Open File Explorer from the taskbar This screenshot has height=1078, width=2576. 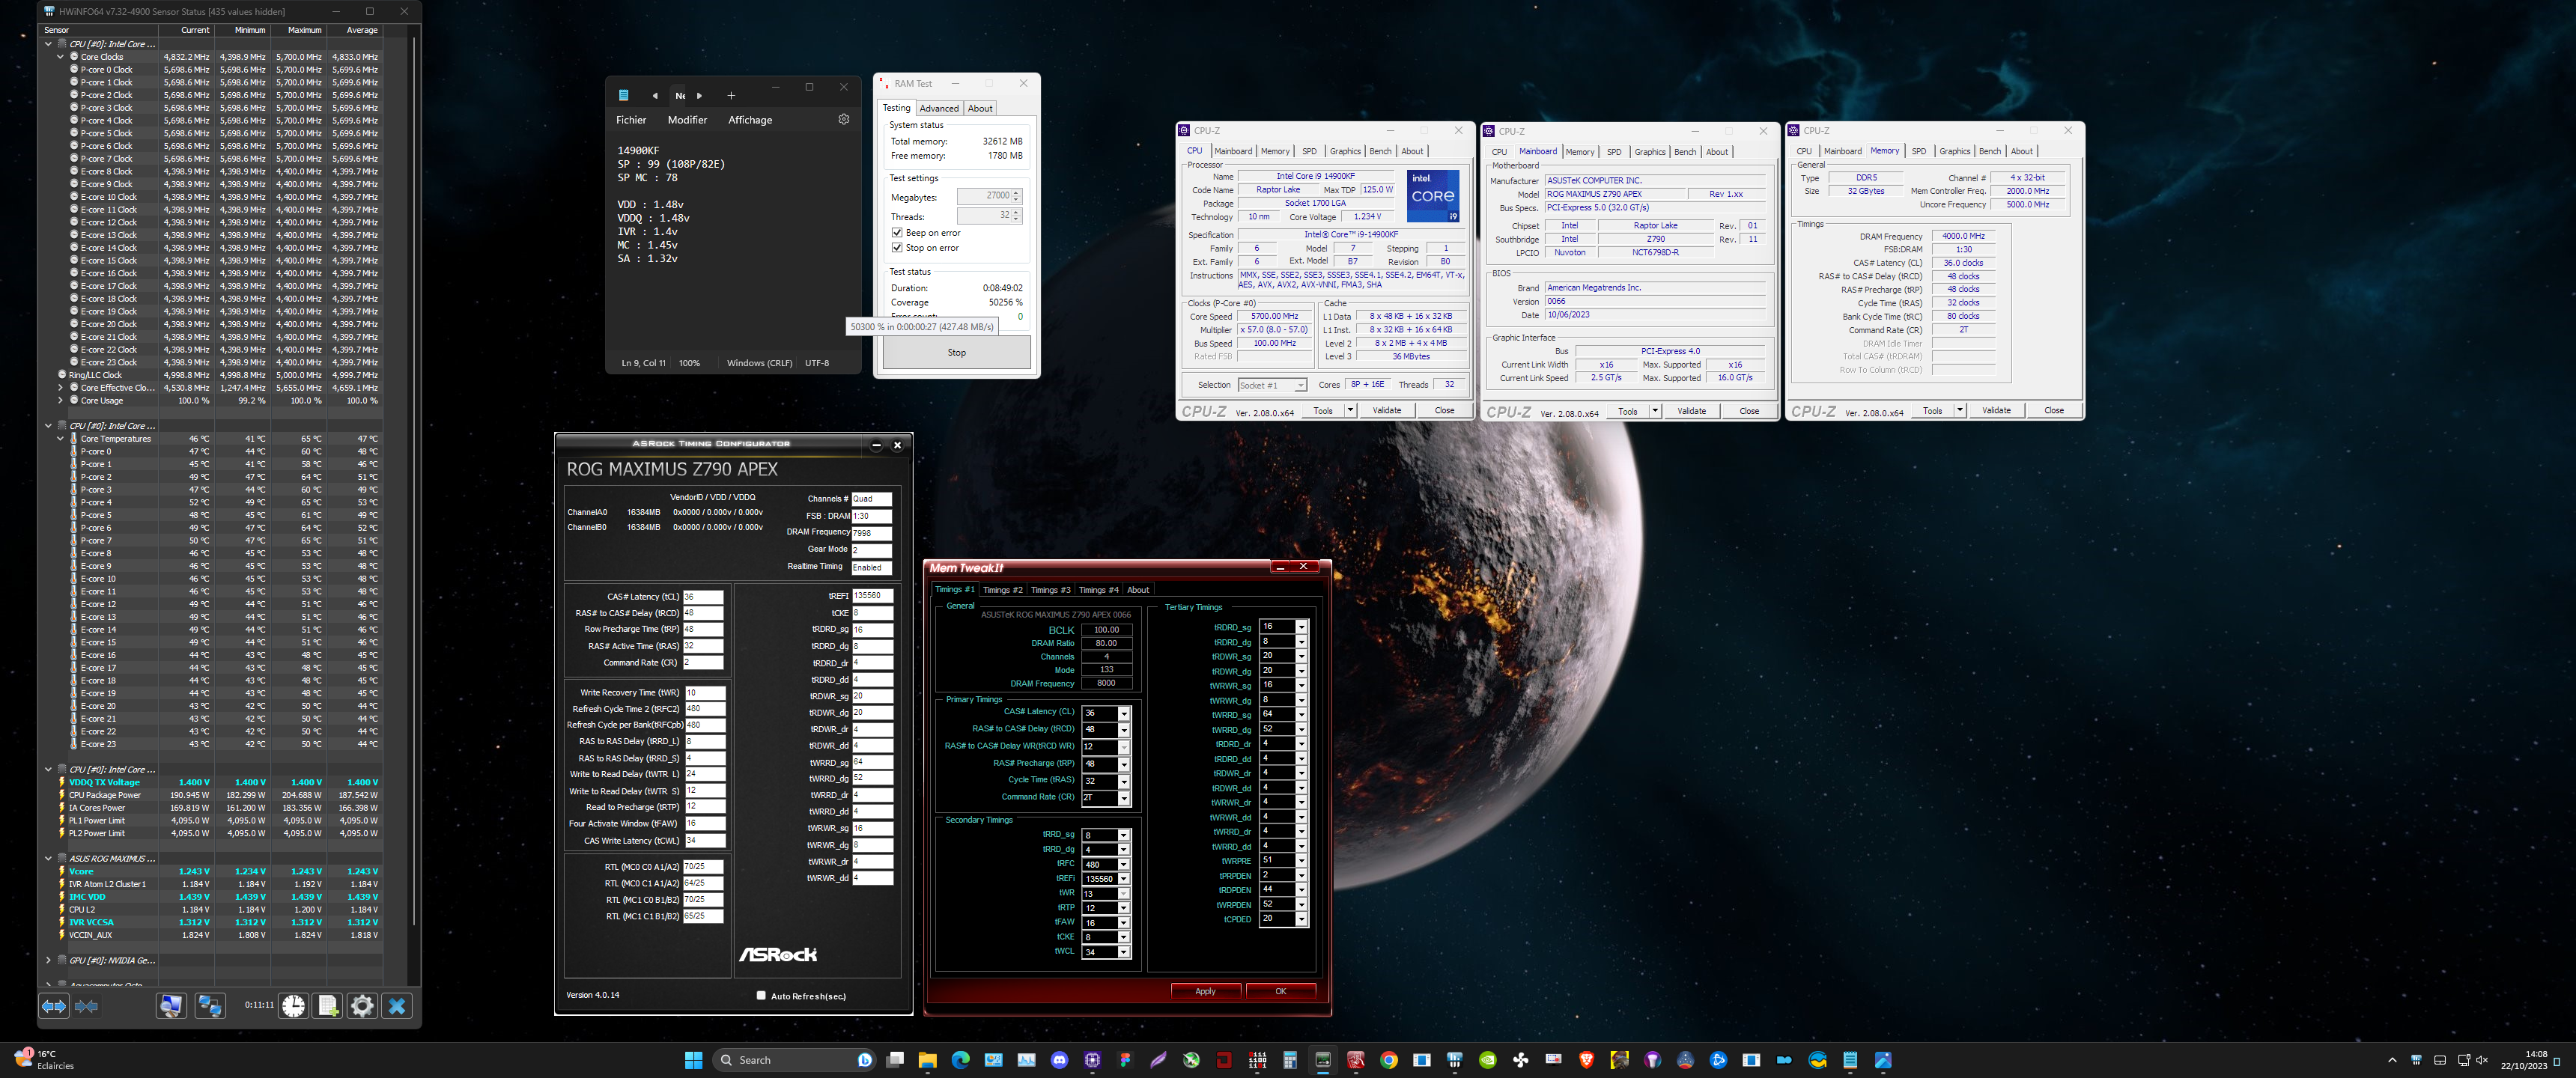[927, 1060]
